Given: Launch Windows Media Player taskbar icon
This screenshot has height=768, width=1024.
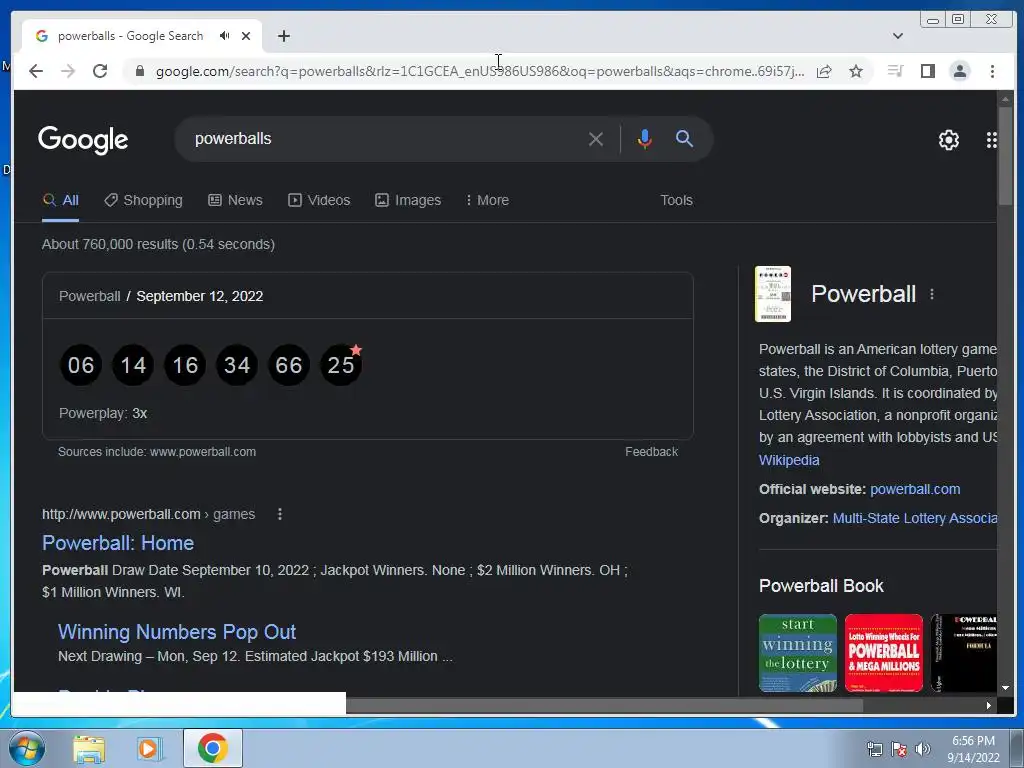Looking at the screenshot, I should click(x=150, y=748).
